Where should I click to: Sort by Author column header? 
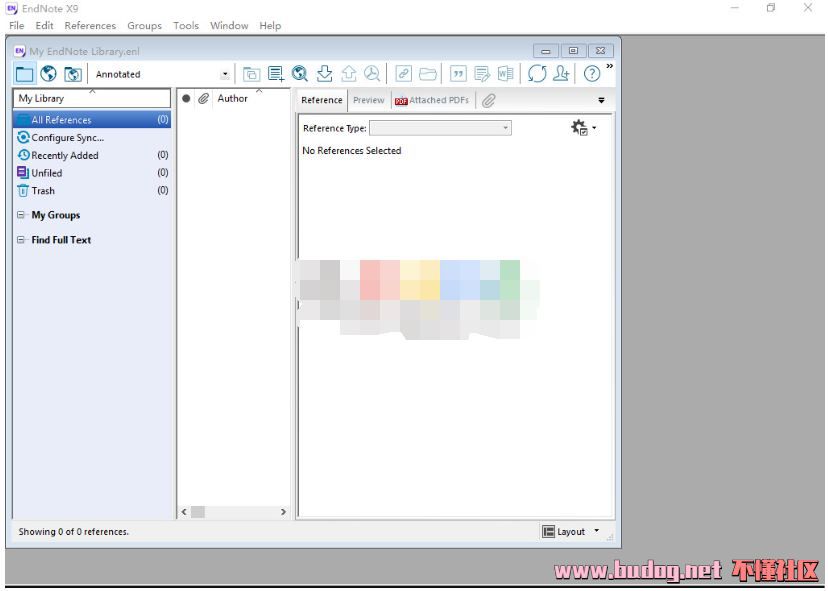[232, 98]
